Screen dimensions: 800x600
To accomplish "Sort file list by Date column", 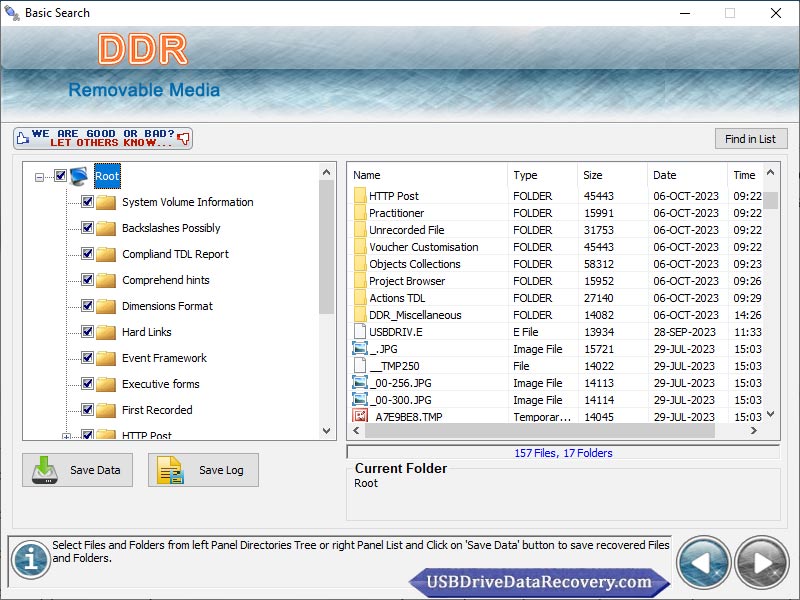I will coord(687,175).
